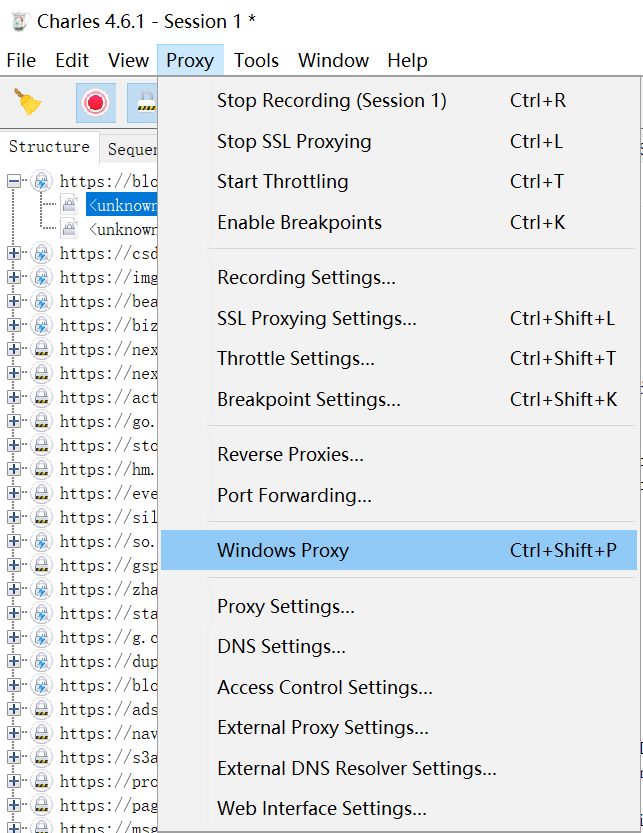Open the Window menu

pyautogui.click(x=333, y=61)
